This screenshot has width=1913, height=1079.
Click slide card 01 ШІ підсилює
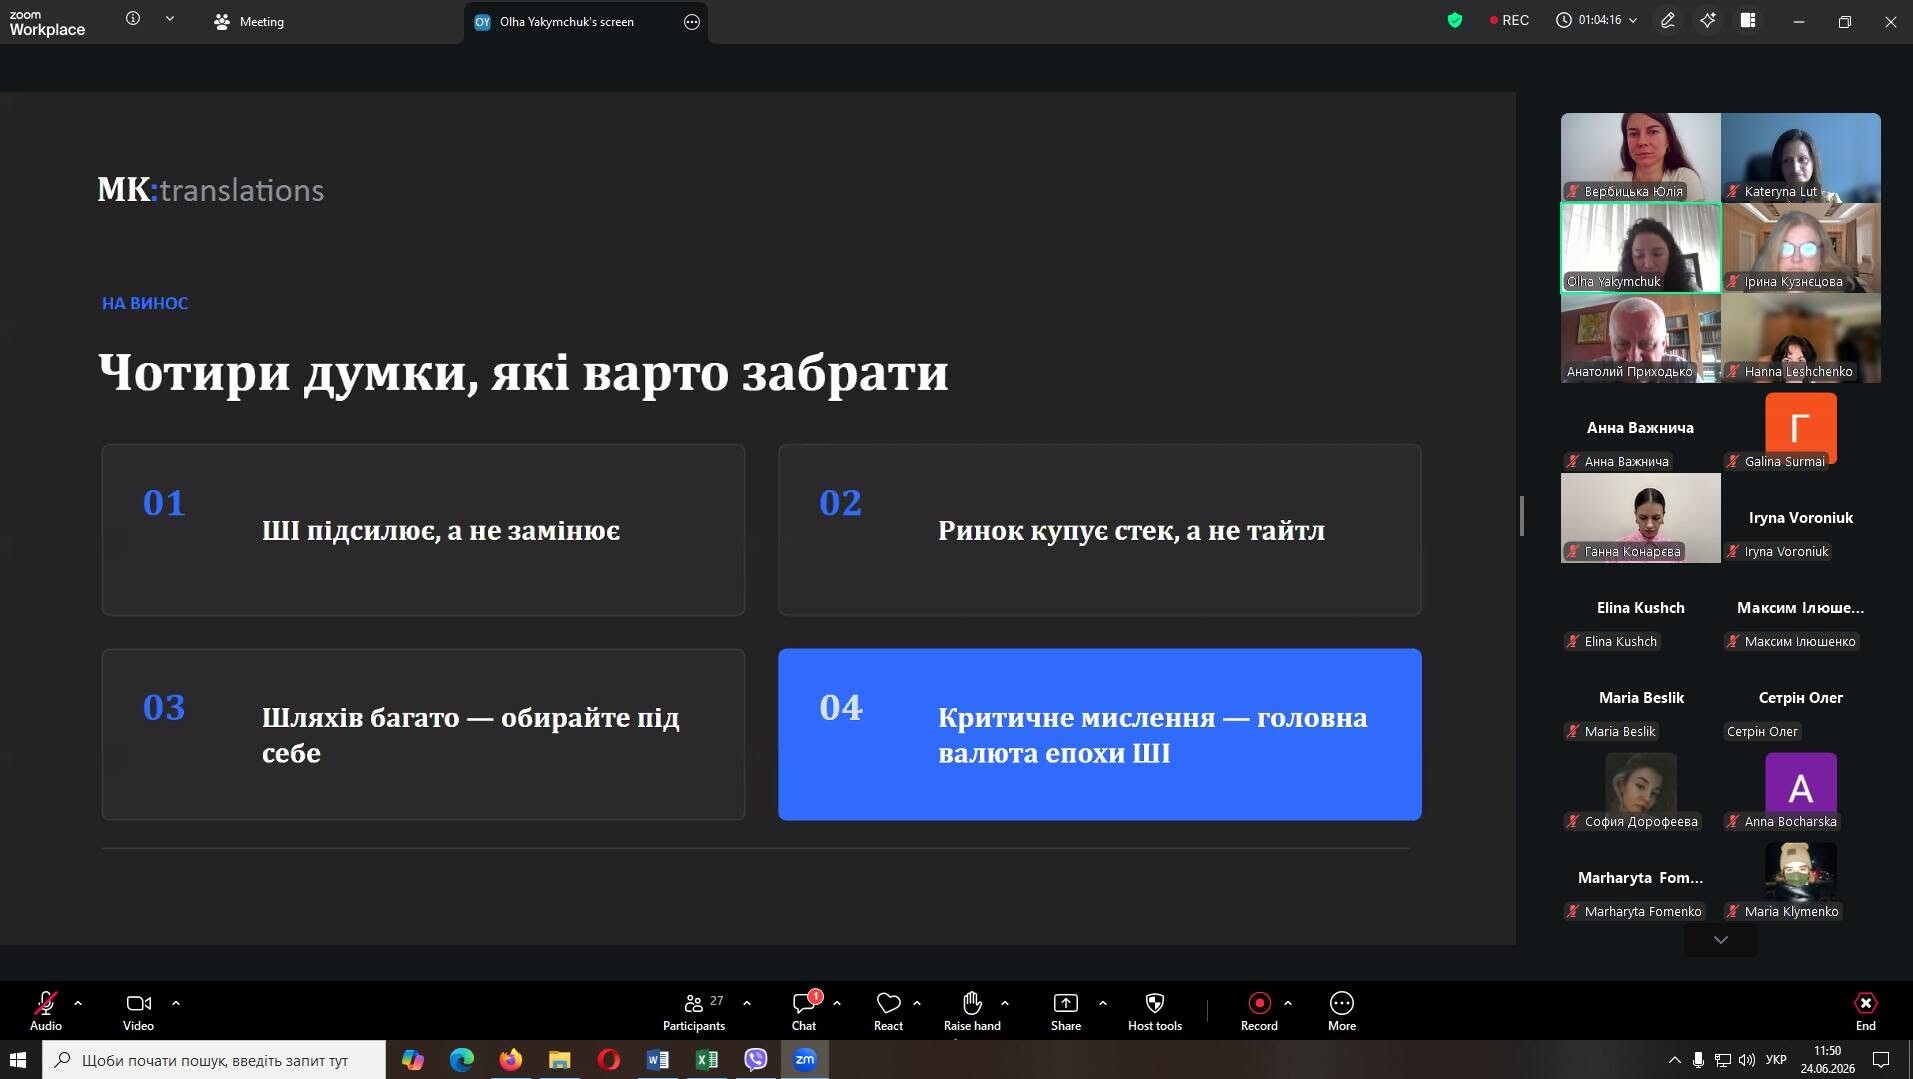pyautogui.click(x=423, y=529)
